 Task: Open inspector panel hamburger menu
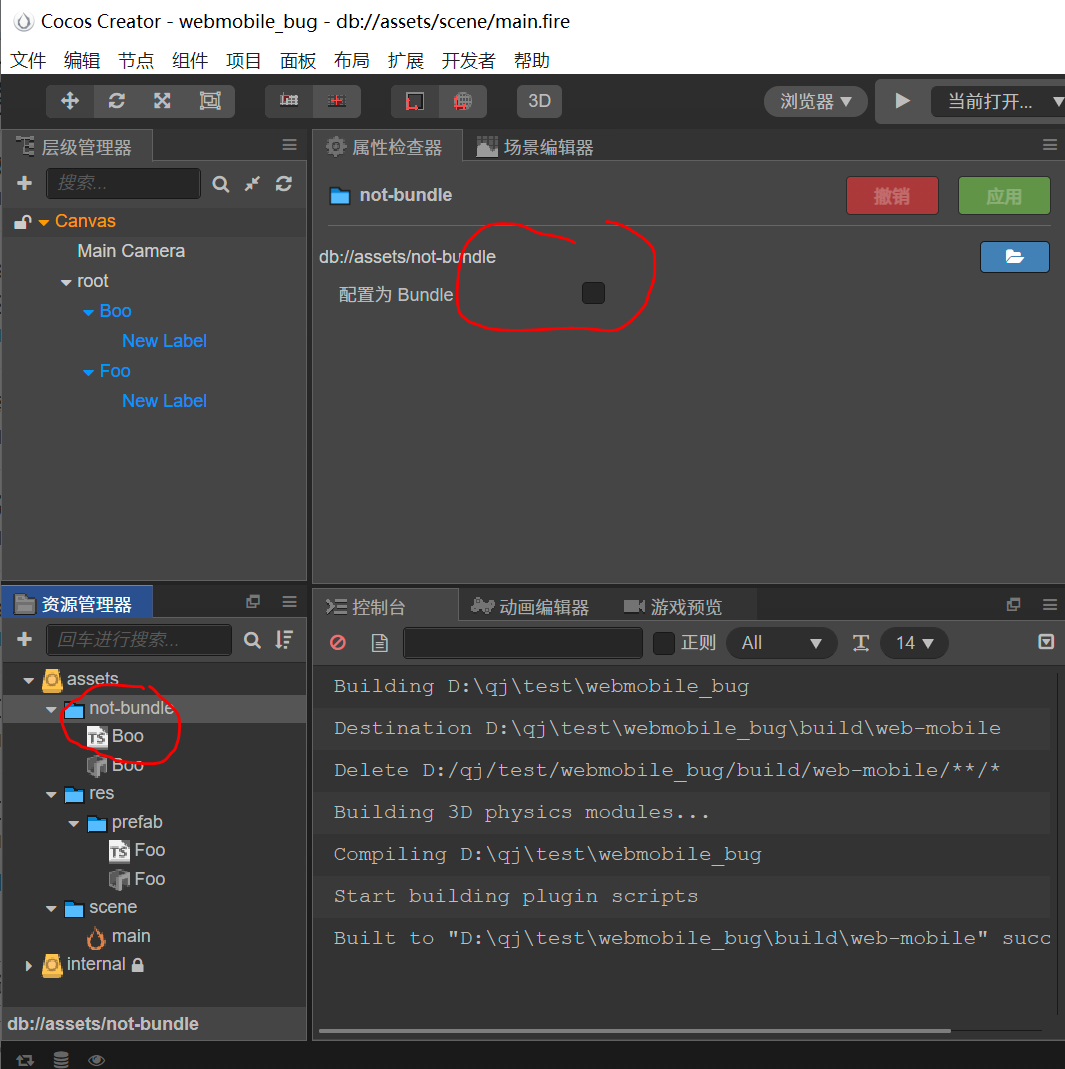click(1050, 145)
